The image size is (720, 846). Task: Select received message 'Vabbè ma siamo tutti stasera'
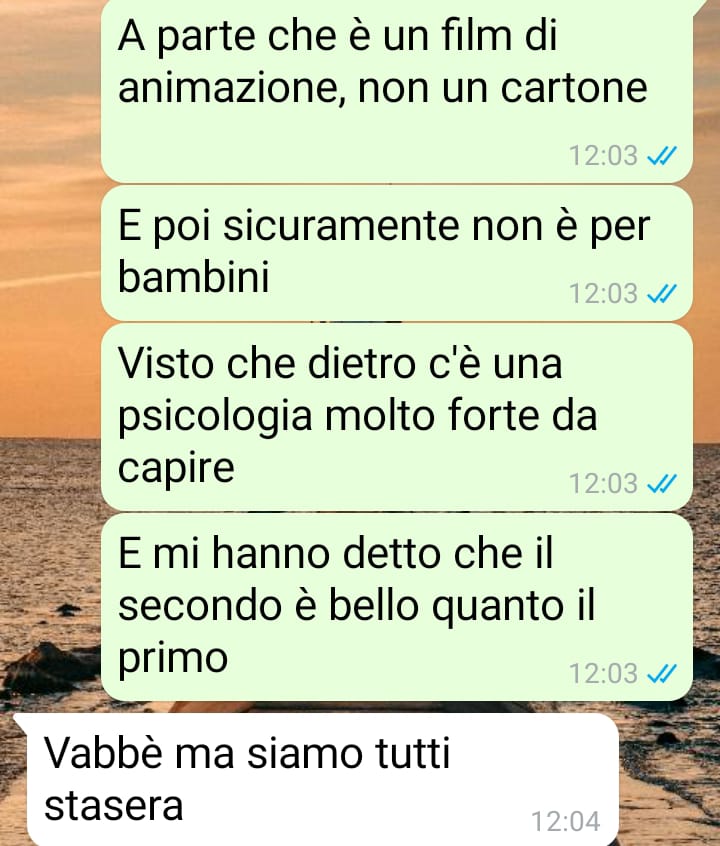point(323,780)
